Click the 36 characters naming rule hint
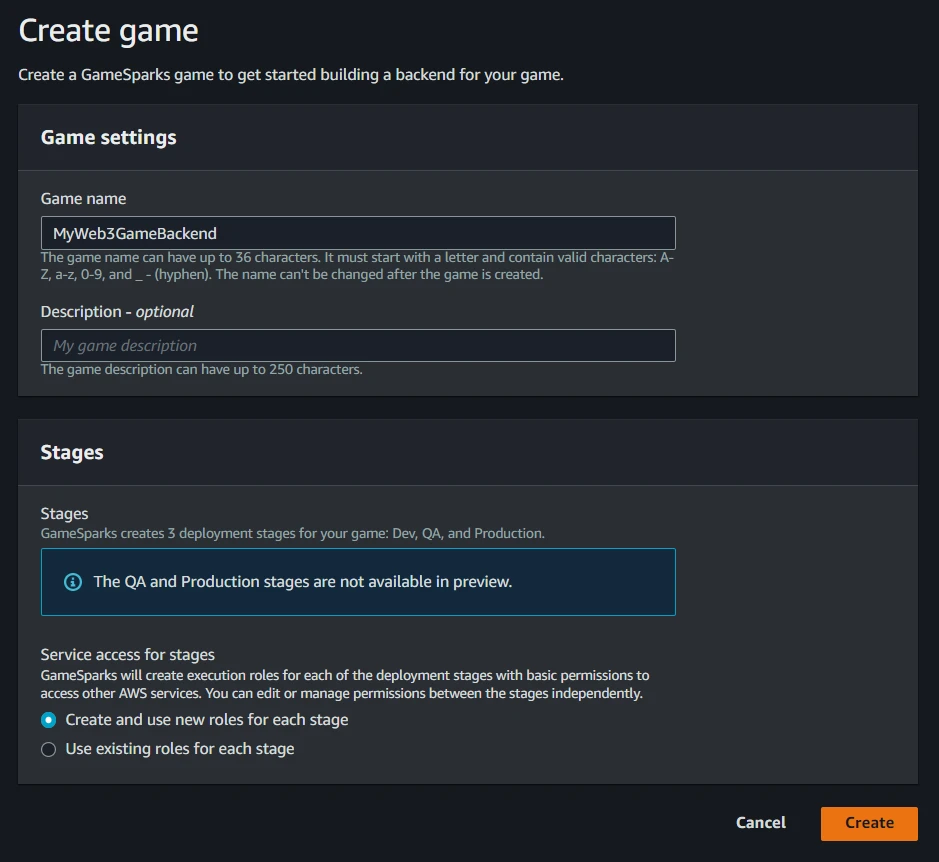Screen dimensions: 939x862 pos(357,266)
